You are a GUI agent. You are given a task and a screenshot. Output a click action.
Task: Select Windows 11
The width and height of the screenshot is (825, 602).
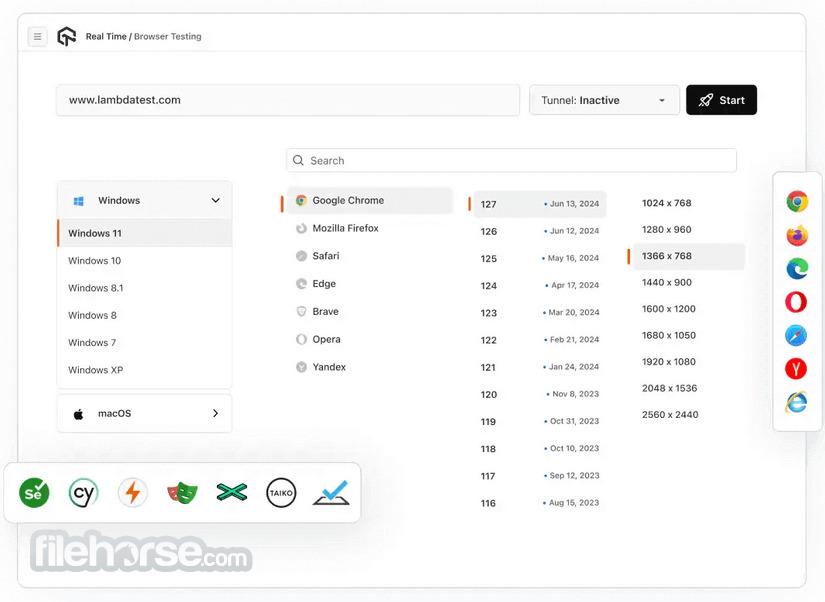pyautogui.click(x=145, y=233)
